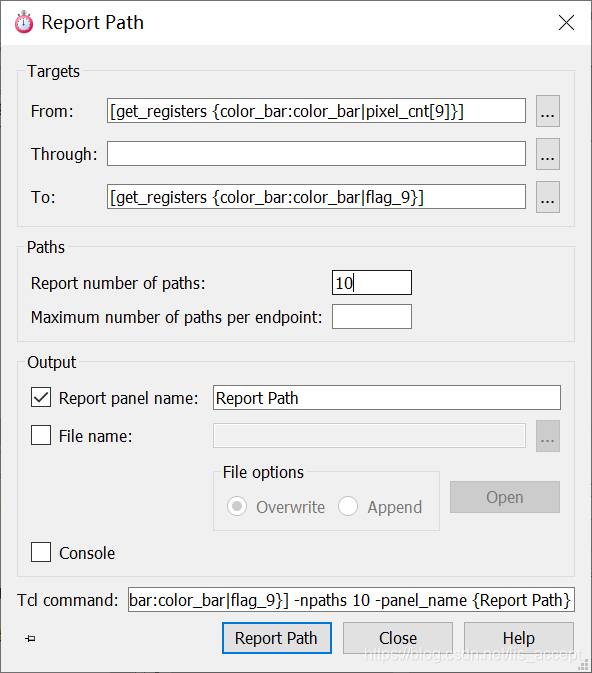
Task: Click the resize grip at dialog corner
Action: pos(583,665)
